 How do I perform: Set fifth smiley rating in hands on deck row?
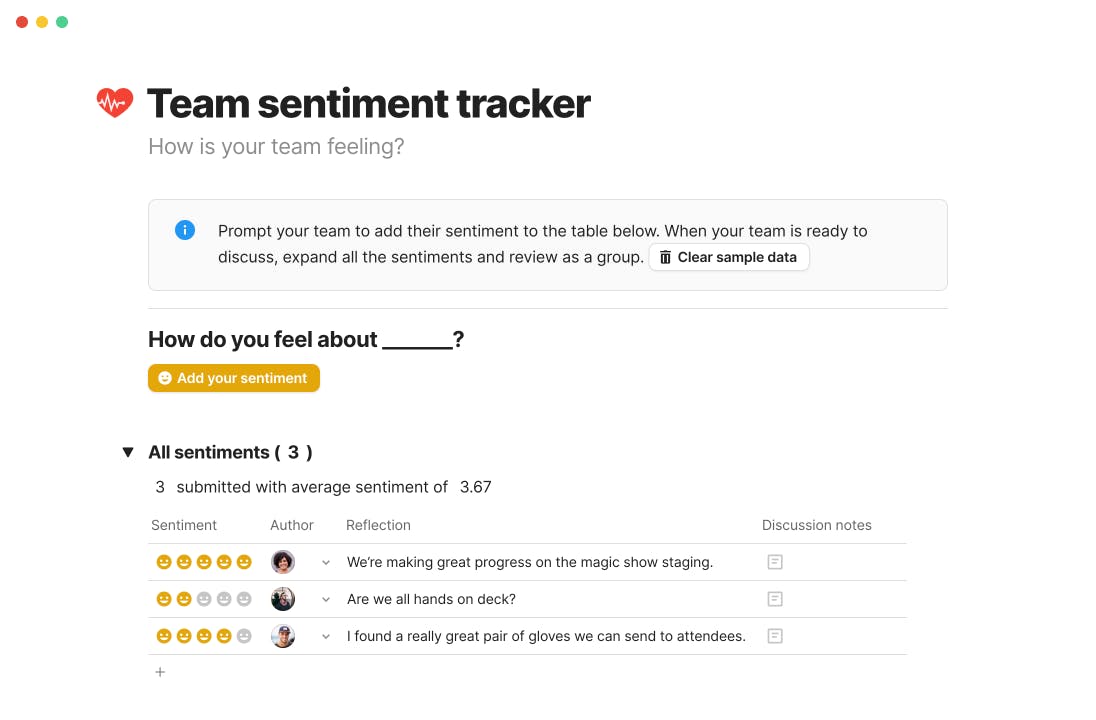(x=244, y=599)
